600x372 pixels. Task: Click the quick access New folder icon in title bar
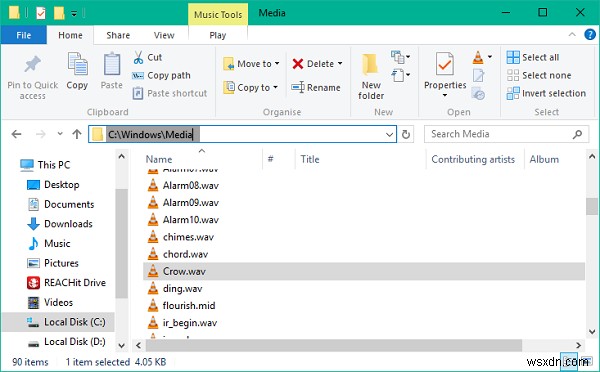coord(59,13)
